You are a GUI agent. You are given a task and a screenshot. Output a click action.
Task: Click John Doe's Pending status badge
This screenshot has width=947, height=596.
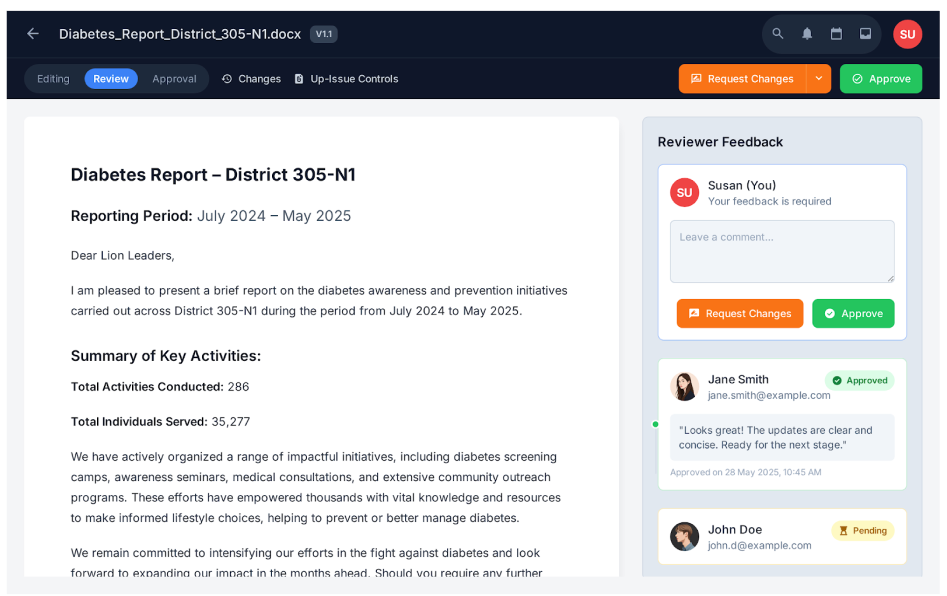[862, 531]
